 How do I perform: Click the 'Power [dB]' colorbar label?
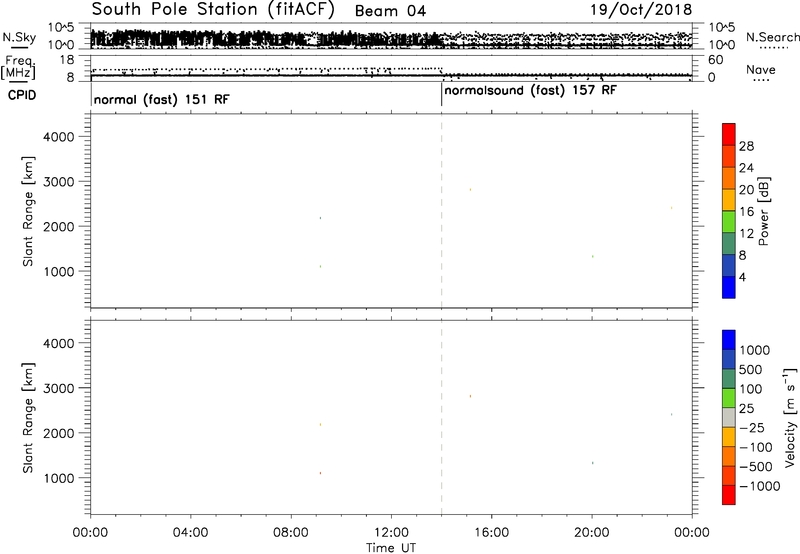764,211
